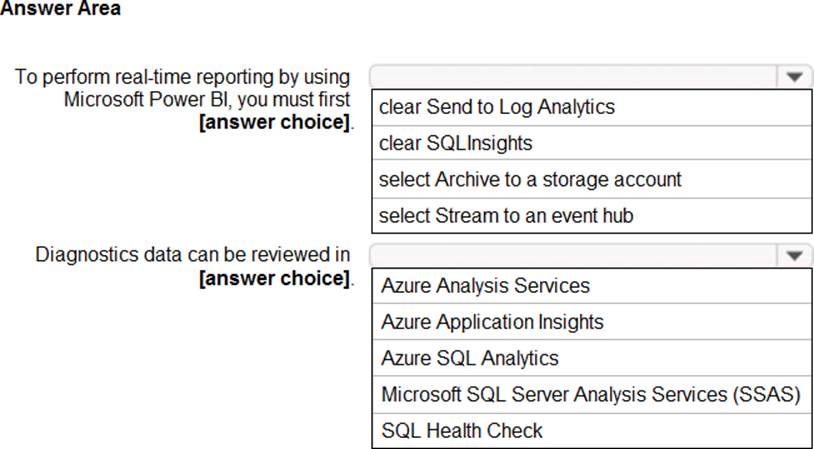Pick 'select Archive to a storage account'
Viewport: 814px width, 449px height.
click(530, 180)
